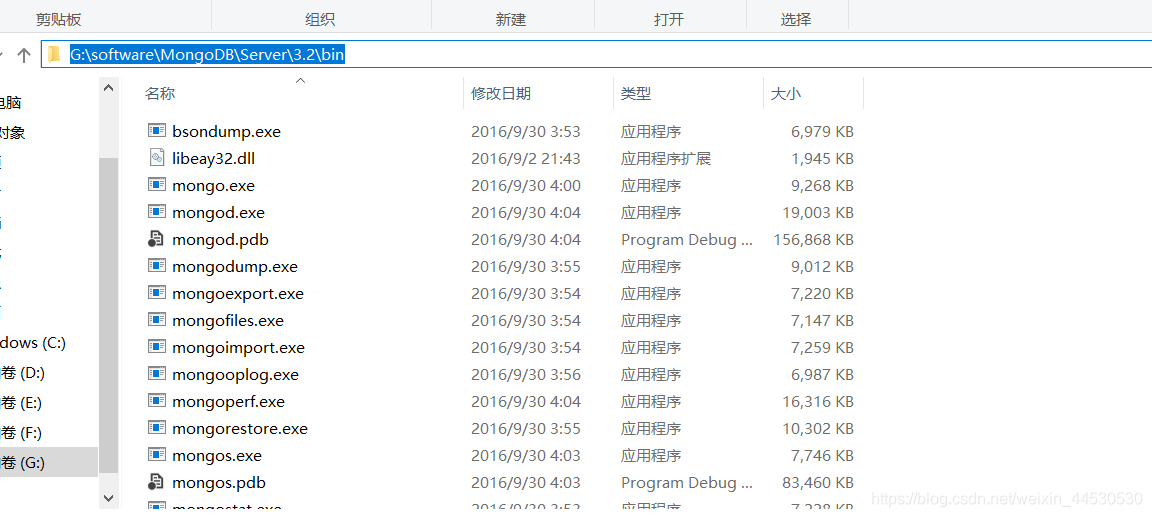Click the 2016/9/30 3:56 date cell
This screenshot has height=517, width=1152.
coord(525,375)
